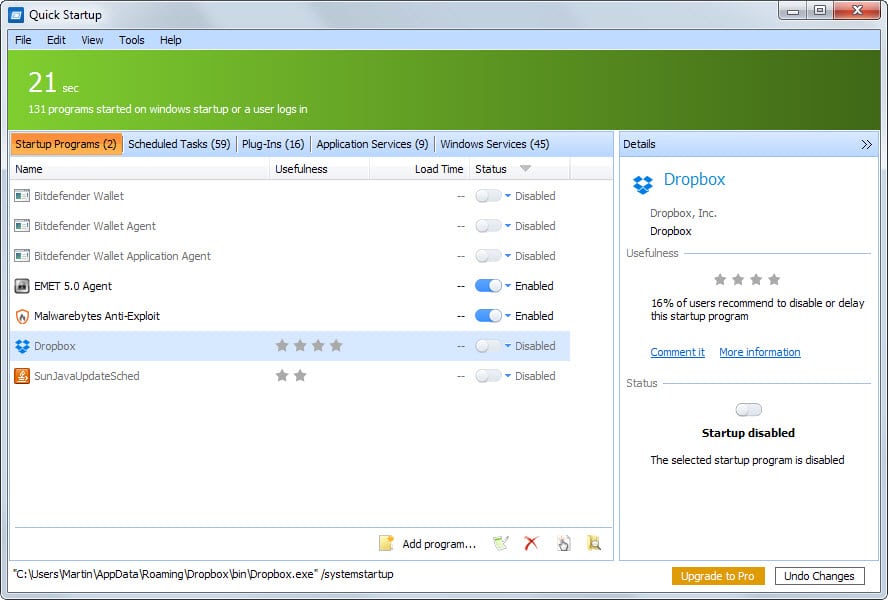
Task: Click the Add program... label
Action: point(439,544)
